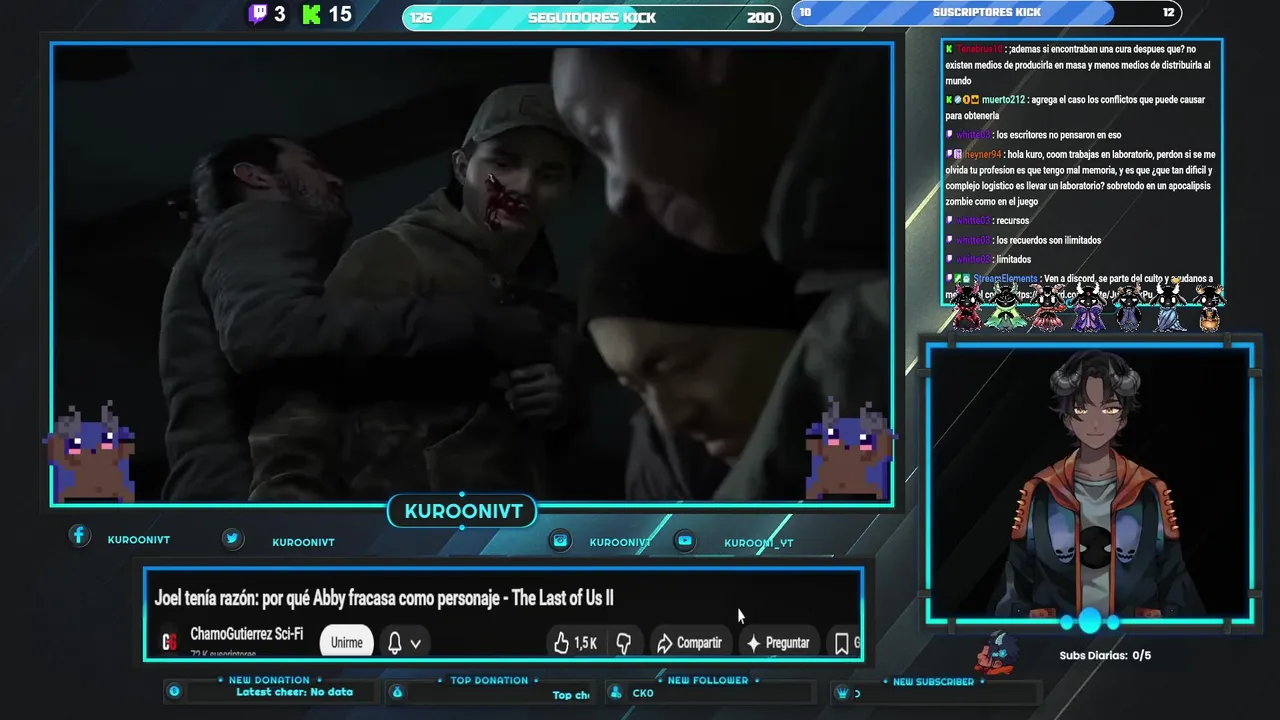This screenshot has height=720, width=1280.
Task: Dislike the video with thumbs down
Action: 623,643
